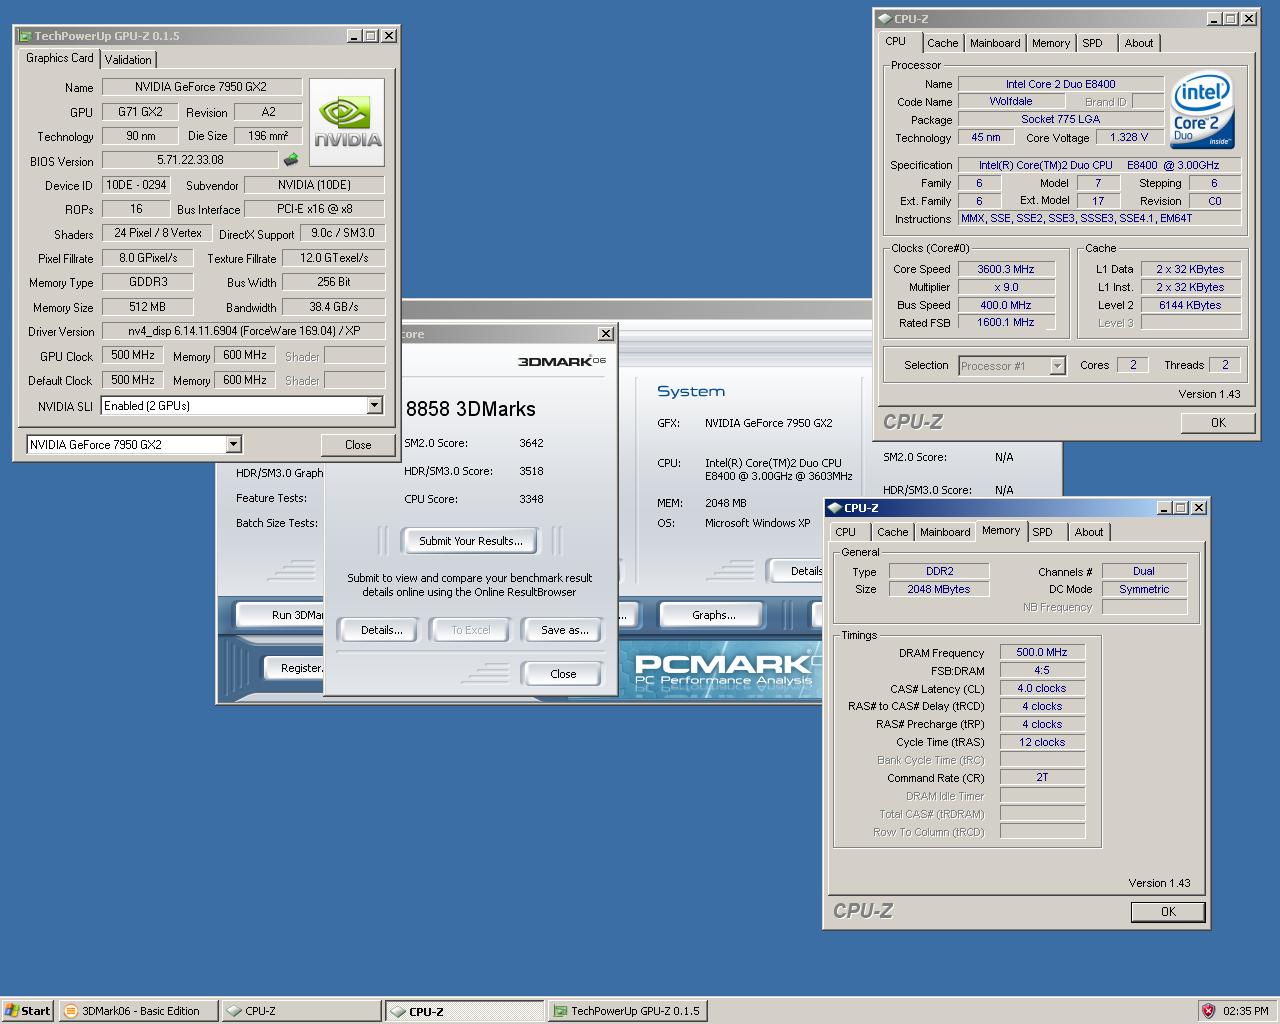Open About tab in top CPU-Z window
1280x1024 pixels.
pos(1138,43)
